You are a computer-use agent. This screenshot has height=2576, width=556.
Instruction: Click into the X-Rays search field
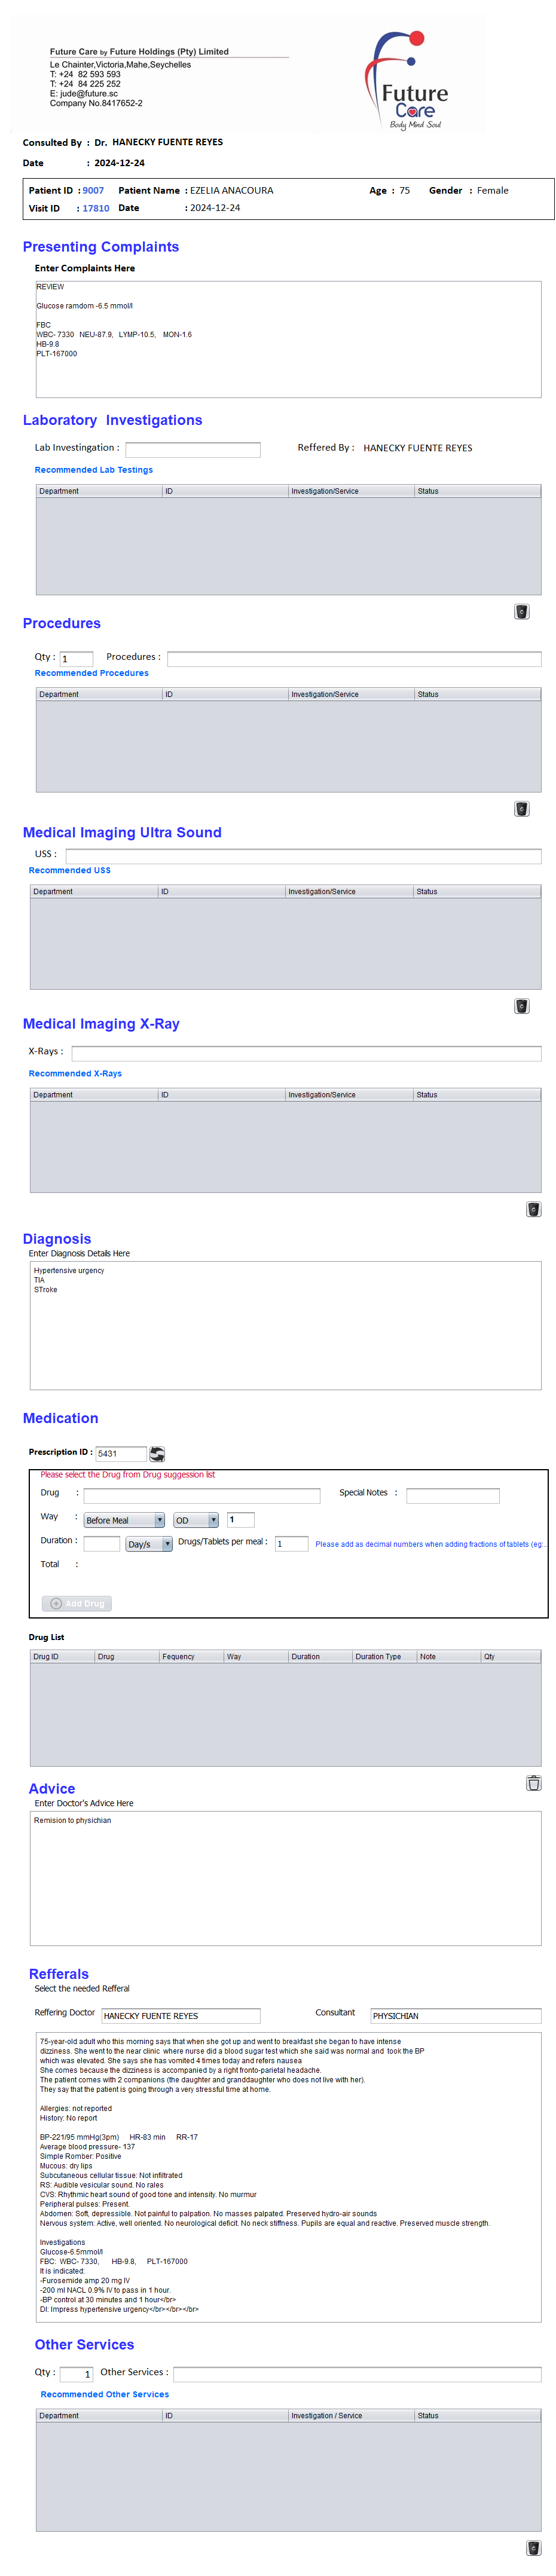[x=306, y=1053]
